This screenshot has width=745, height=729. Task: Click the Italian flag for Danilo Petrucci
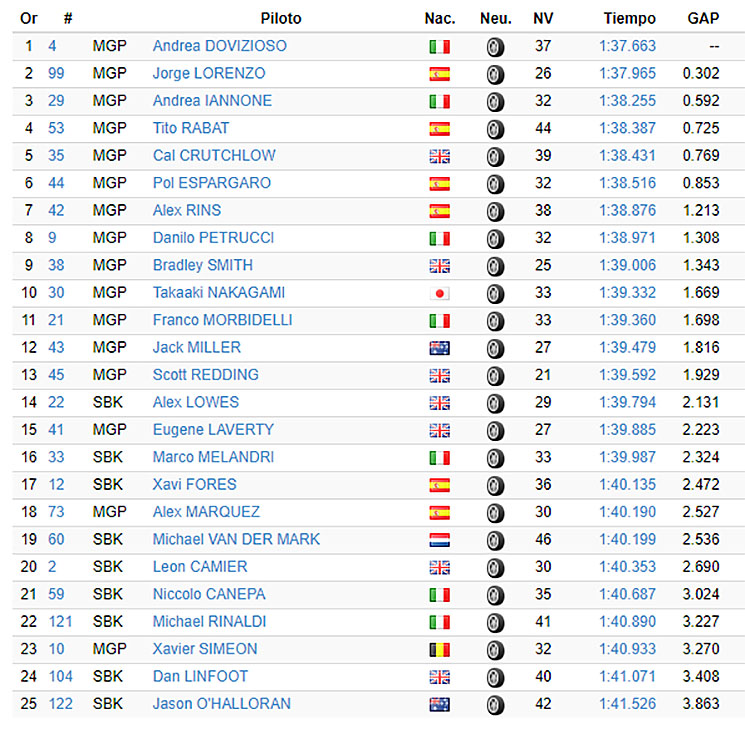click(x=439, y=239)
